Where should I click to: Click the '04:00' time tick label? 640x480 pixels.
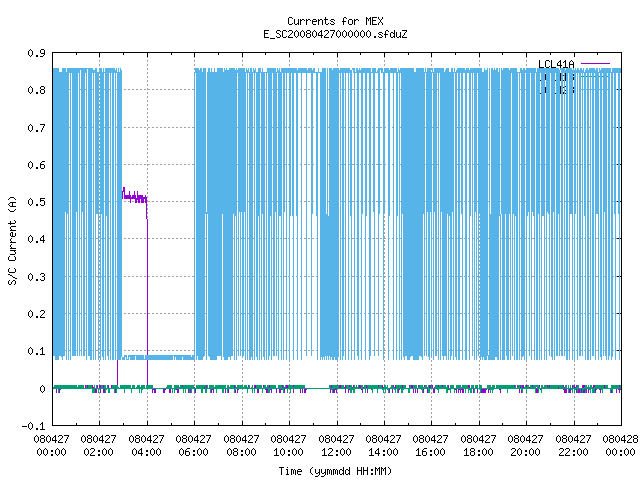click(x=146, y=452)
